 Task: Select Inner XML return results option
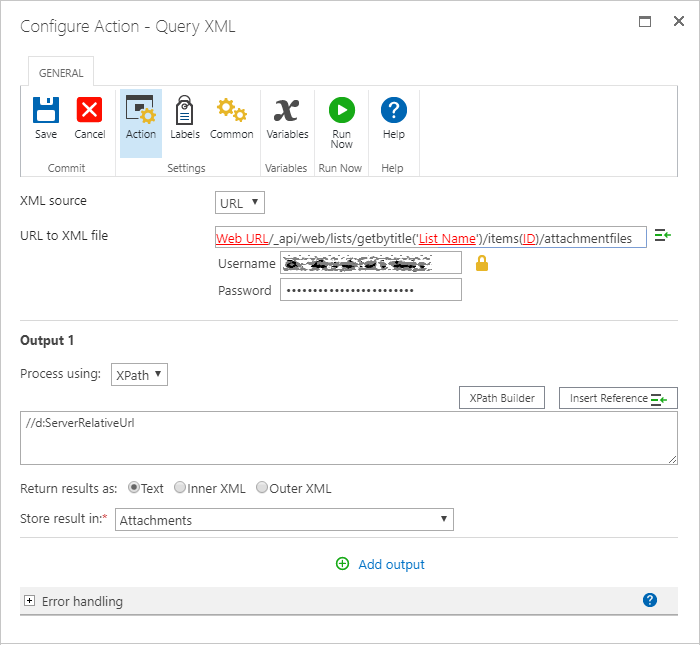[x=180, y=487]
